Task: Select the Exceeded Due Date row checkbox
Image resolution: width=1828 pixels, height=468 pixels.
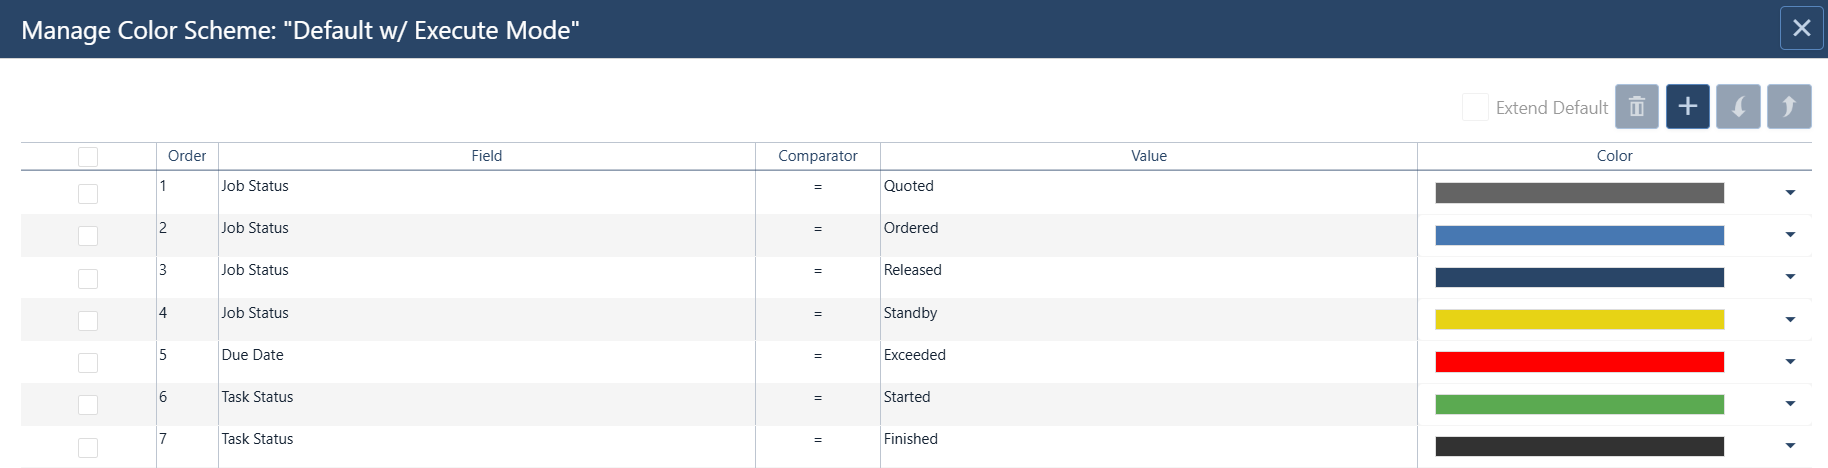Action: coord(88,362)
